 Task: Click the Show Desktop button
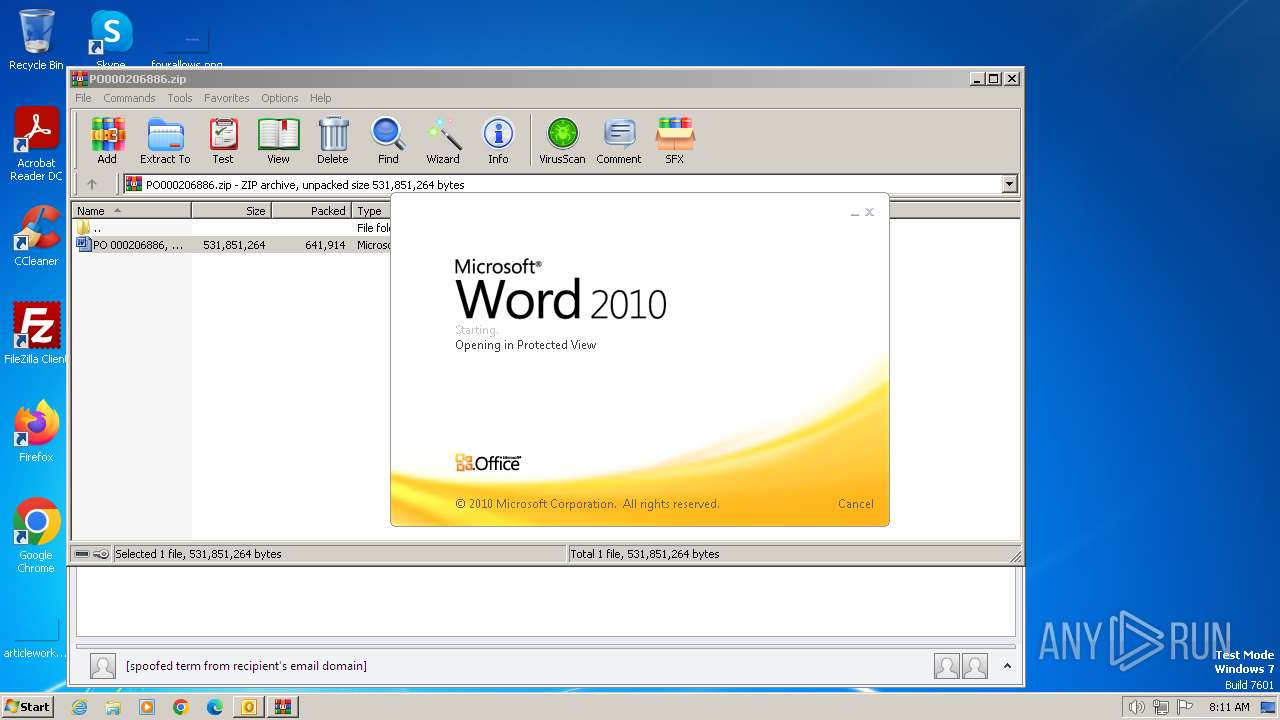[1269, 707]
